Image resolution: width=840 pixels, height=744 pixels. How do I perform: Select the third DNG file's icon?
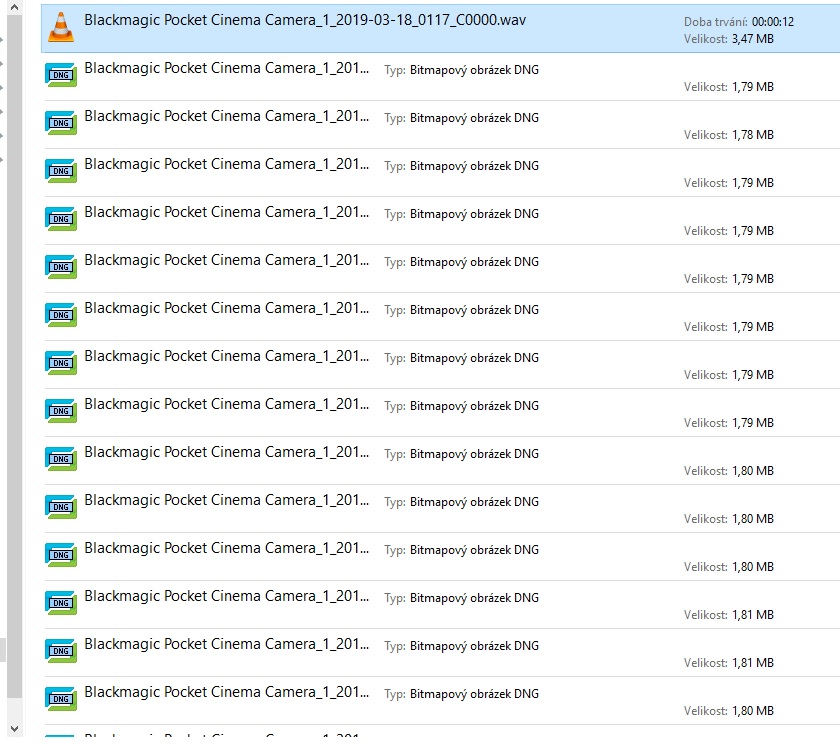[61, 171]
